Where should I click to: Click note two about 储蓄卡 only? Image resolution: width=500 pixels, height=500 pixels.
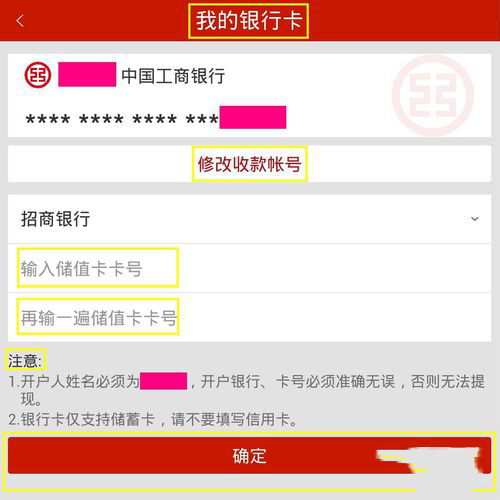coord(153,419)
